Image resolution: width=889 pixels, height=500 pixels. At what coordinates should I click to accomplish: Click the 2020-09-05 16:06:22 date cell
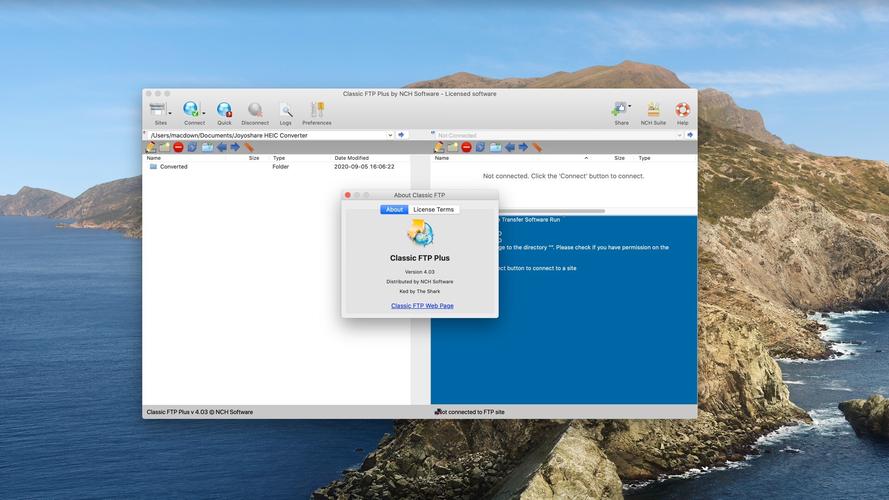[364, 167]
